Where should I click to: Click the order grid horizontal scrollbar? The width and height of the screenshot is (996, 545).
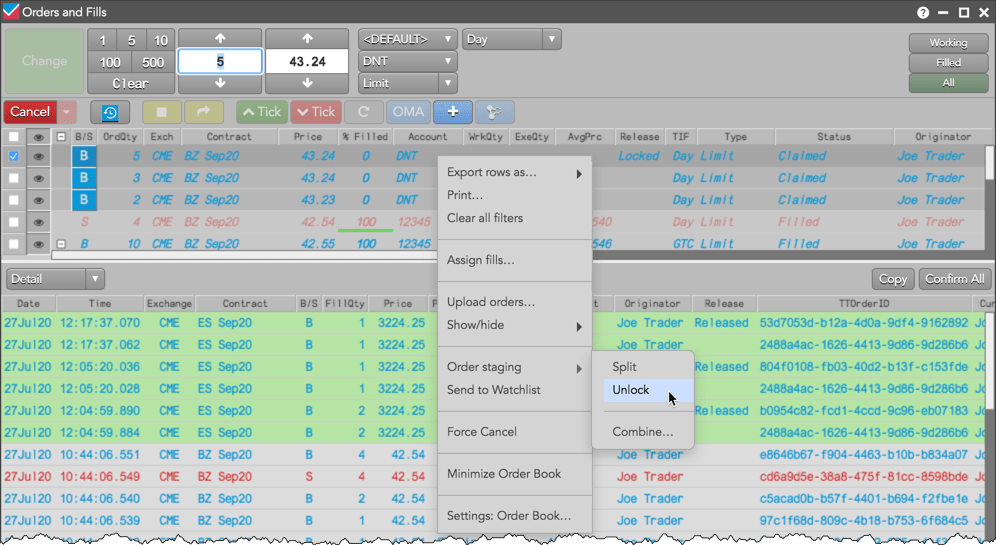click(x=245, y=255)
